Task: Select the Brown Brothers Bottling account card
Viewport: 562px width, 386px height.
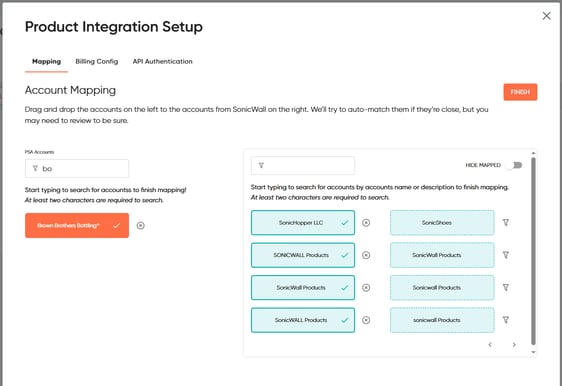Action: [77, 225]
